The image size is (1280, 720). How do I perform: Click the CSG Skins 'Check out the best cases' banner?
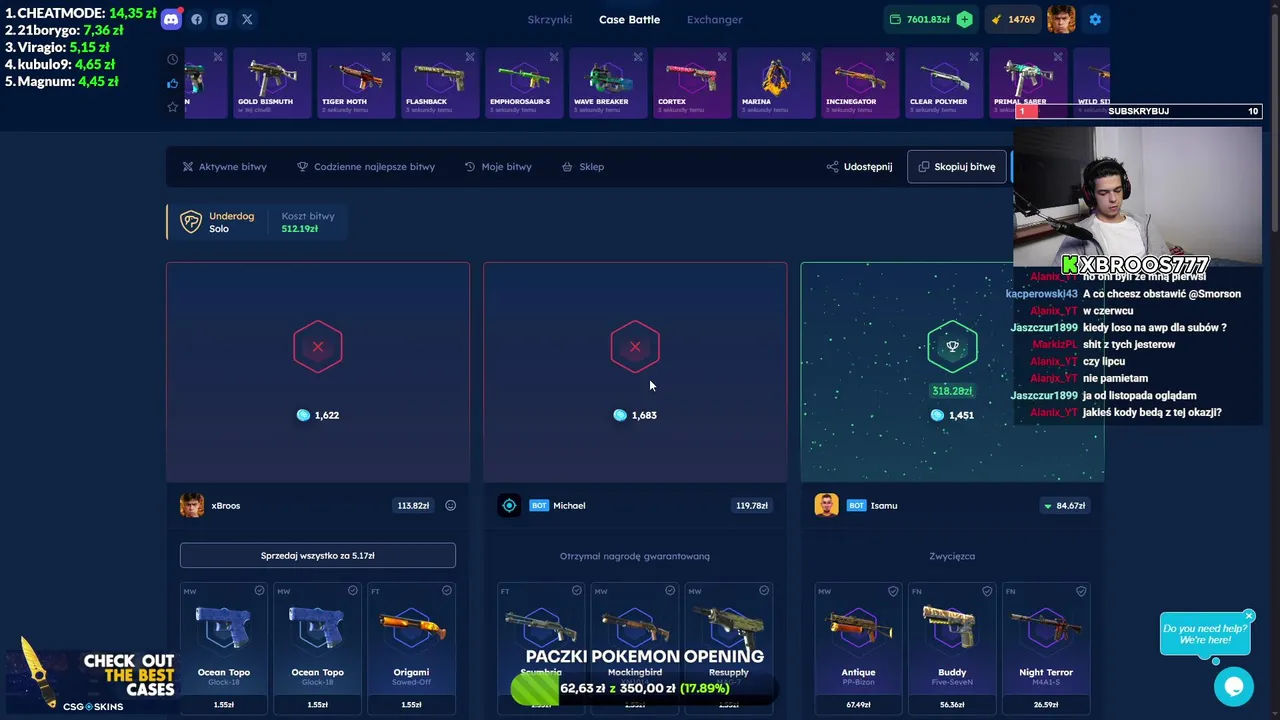coord(92,680)
